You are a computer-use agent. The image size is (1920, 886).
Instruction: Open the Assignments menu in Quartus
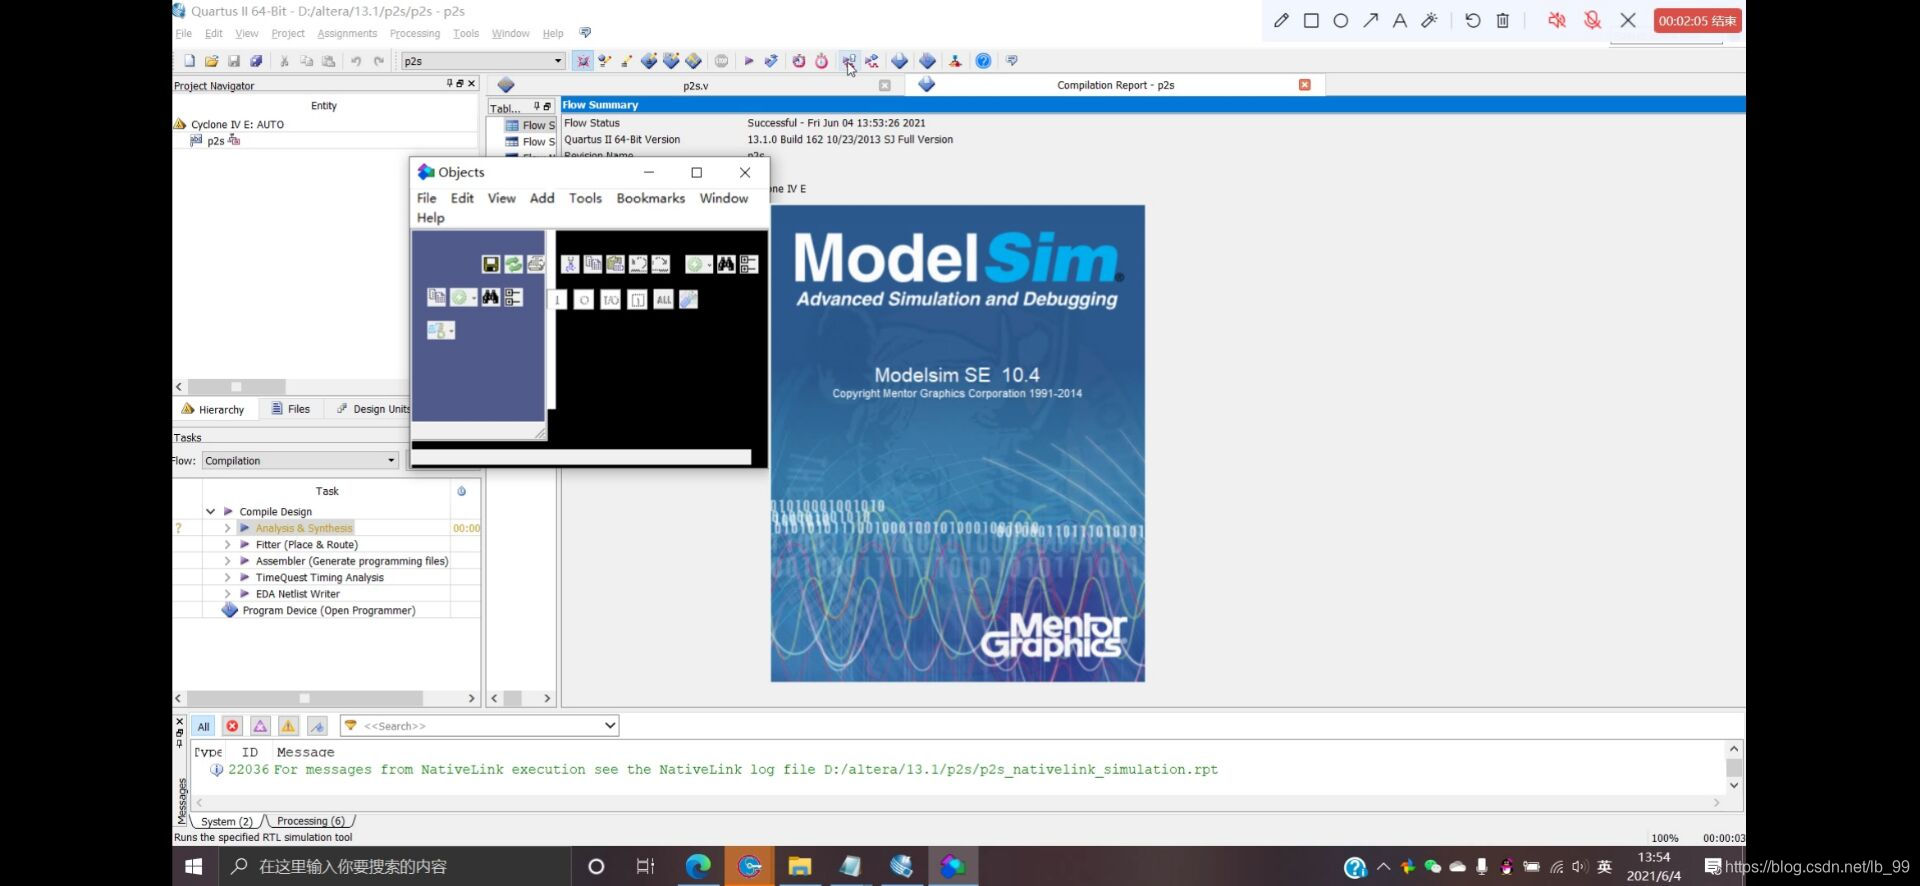point(347,33)
